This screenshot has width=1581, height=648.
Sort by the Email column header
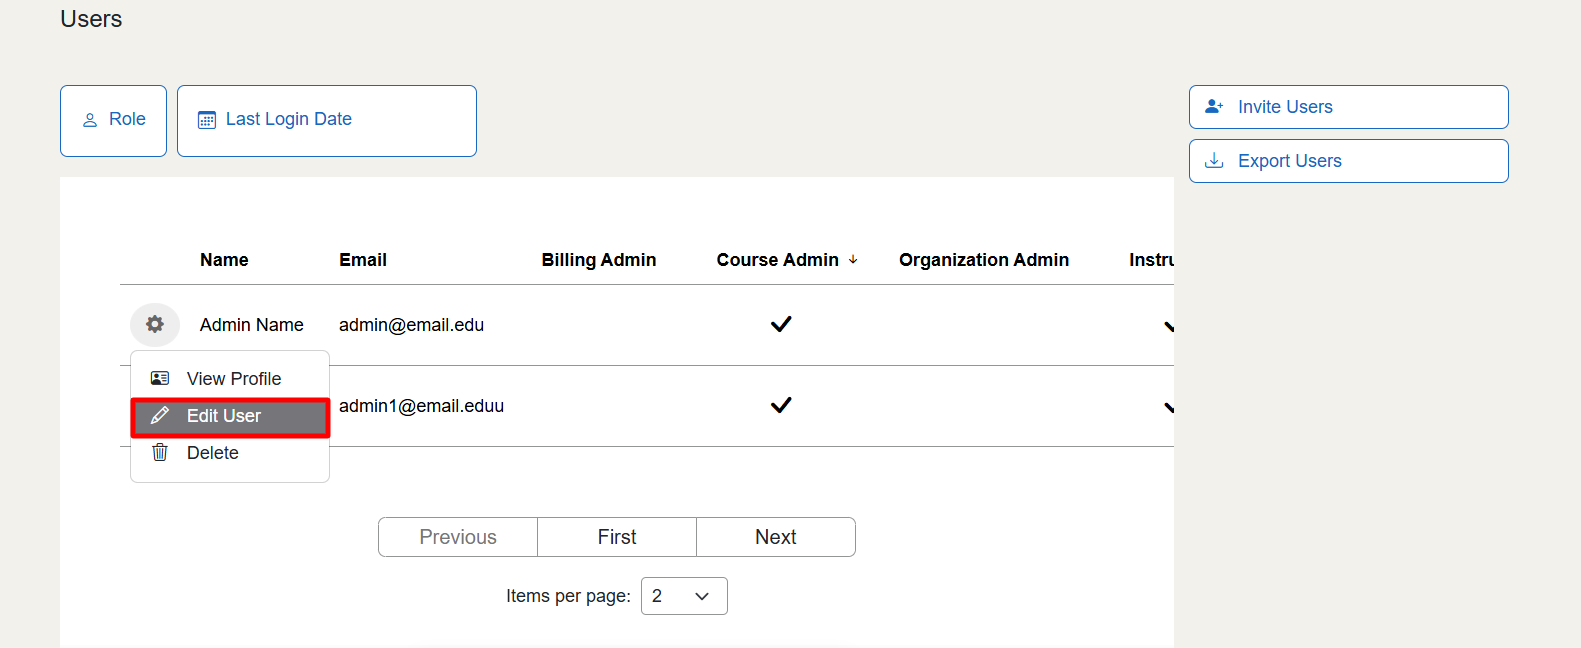[363, 260]
